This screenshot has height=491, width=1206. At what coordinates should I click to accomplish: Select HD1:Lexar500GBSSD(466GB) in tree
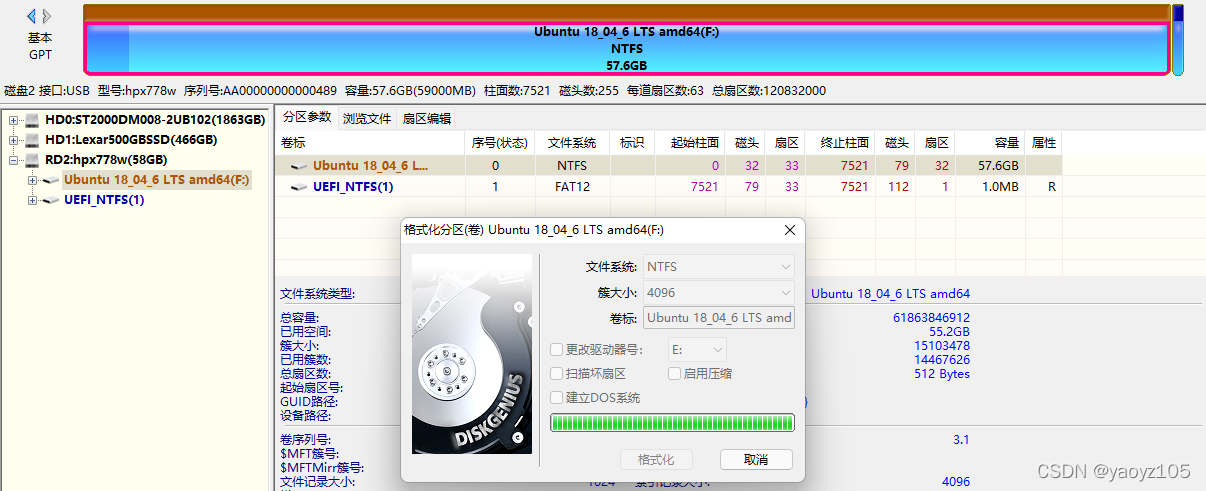(x=133, y=140)
